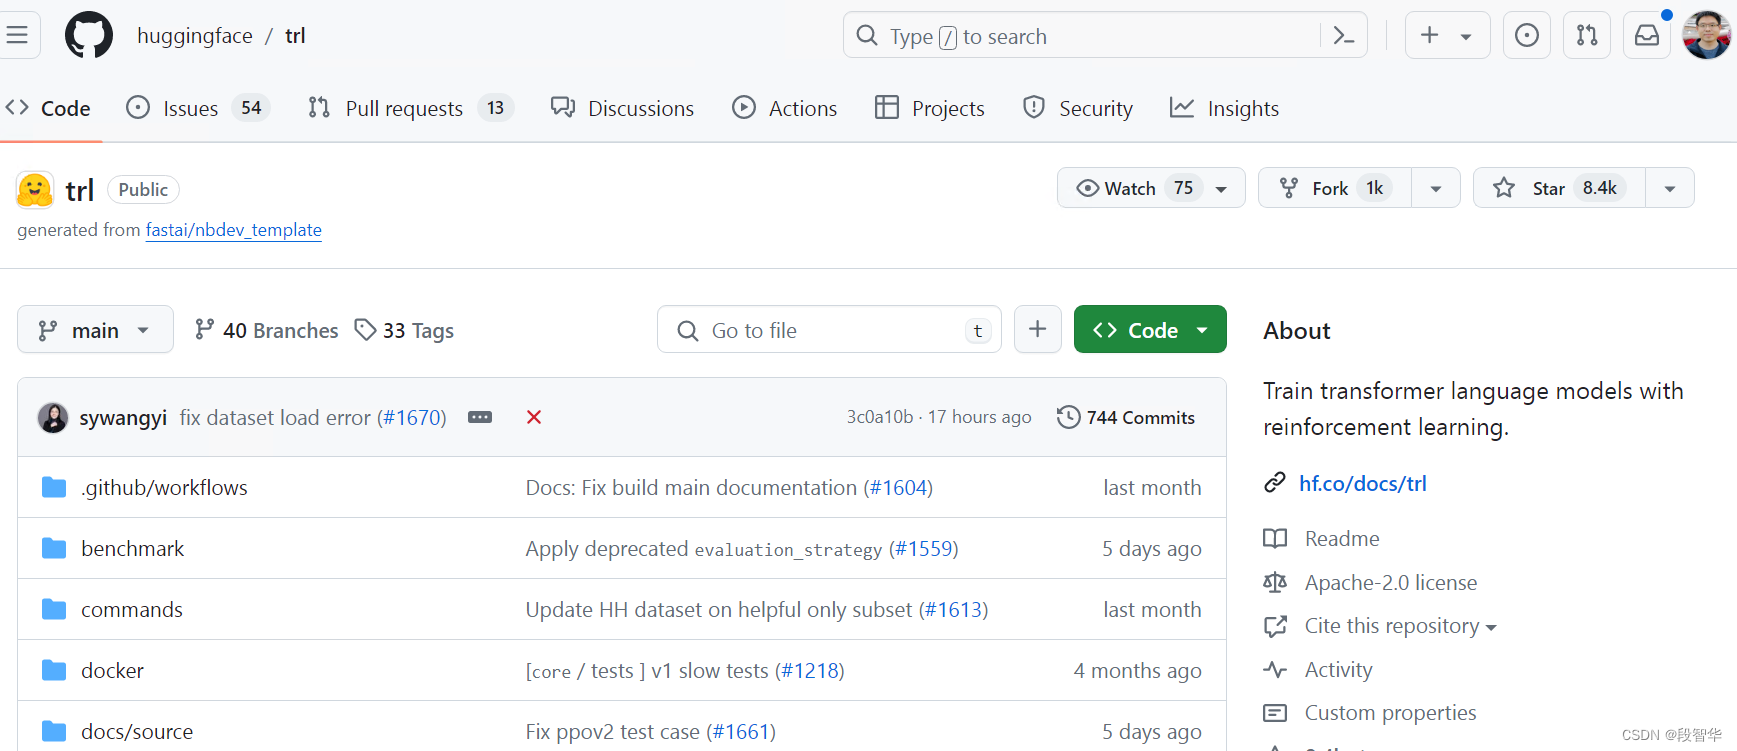Image resolution: width=1737 pixels, height=751 pixels.
Task: Open the benchmark folder
Action: click(x=133, y=549)
